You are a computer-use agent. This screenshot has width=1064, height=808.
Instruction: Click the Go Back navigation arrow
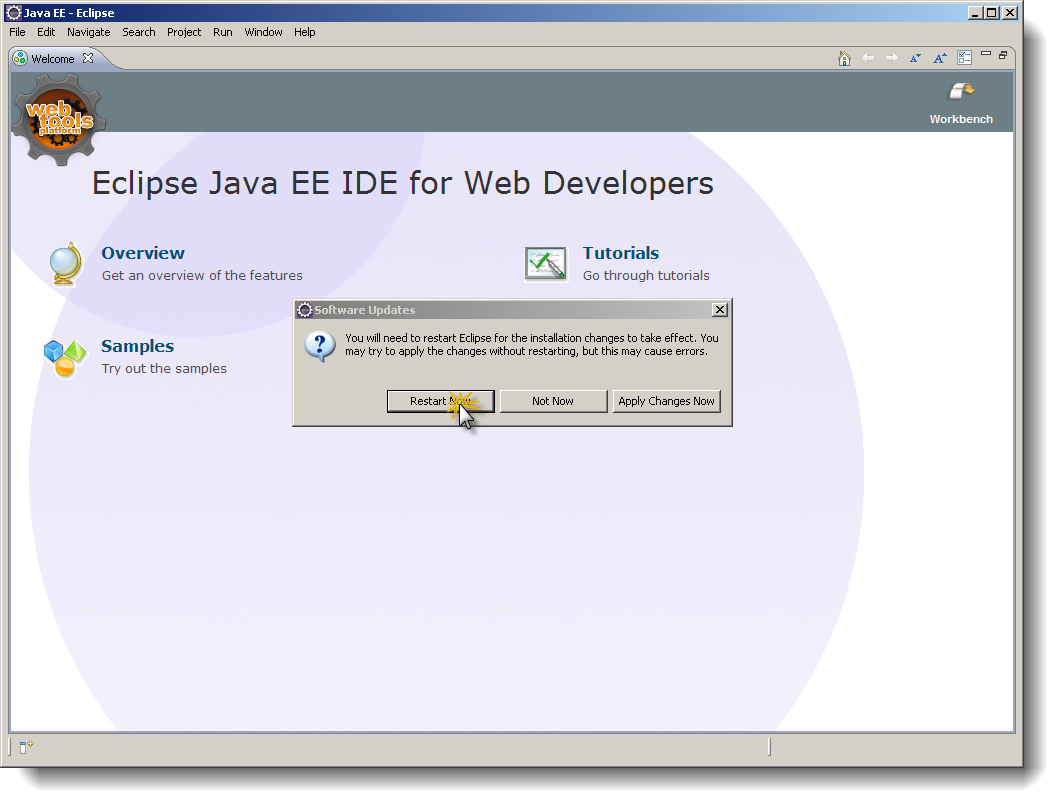868,58
